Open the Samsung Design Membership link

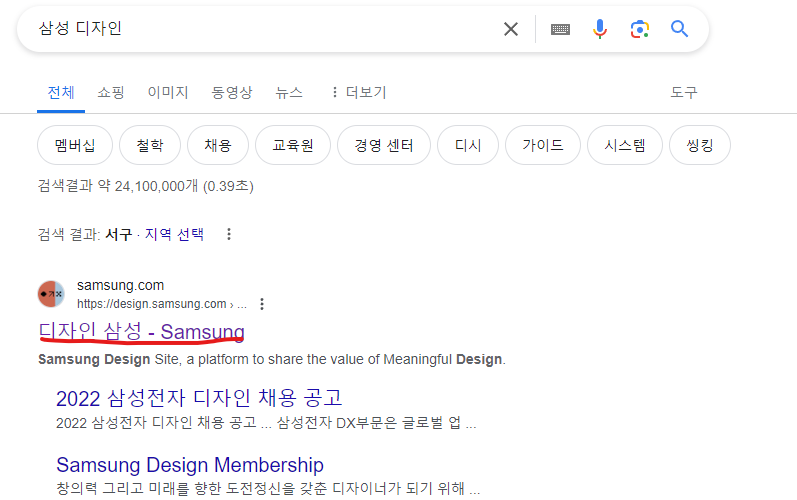[190, 464]
